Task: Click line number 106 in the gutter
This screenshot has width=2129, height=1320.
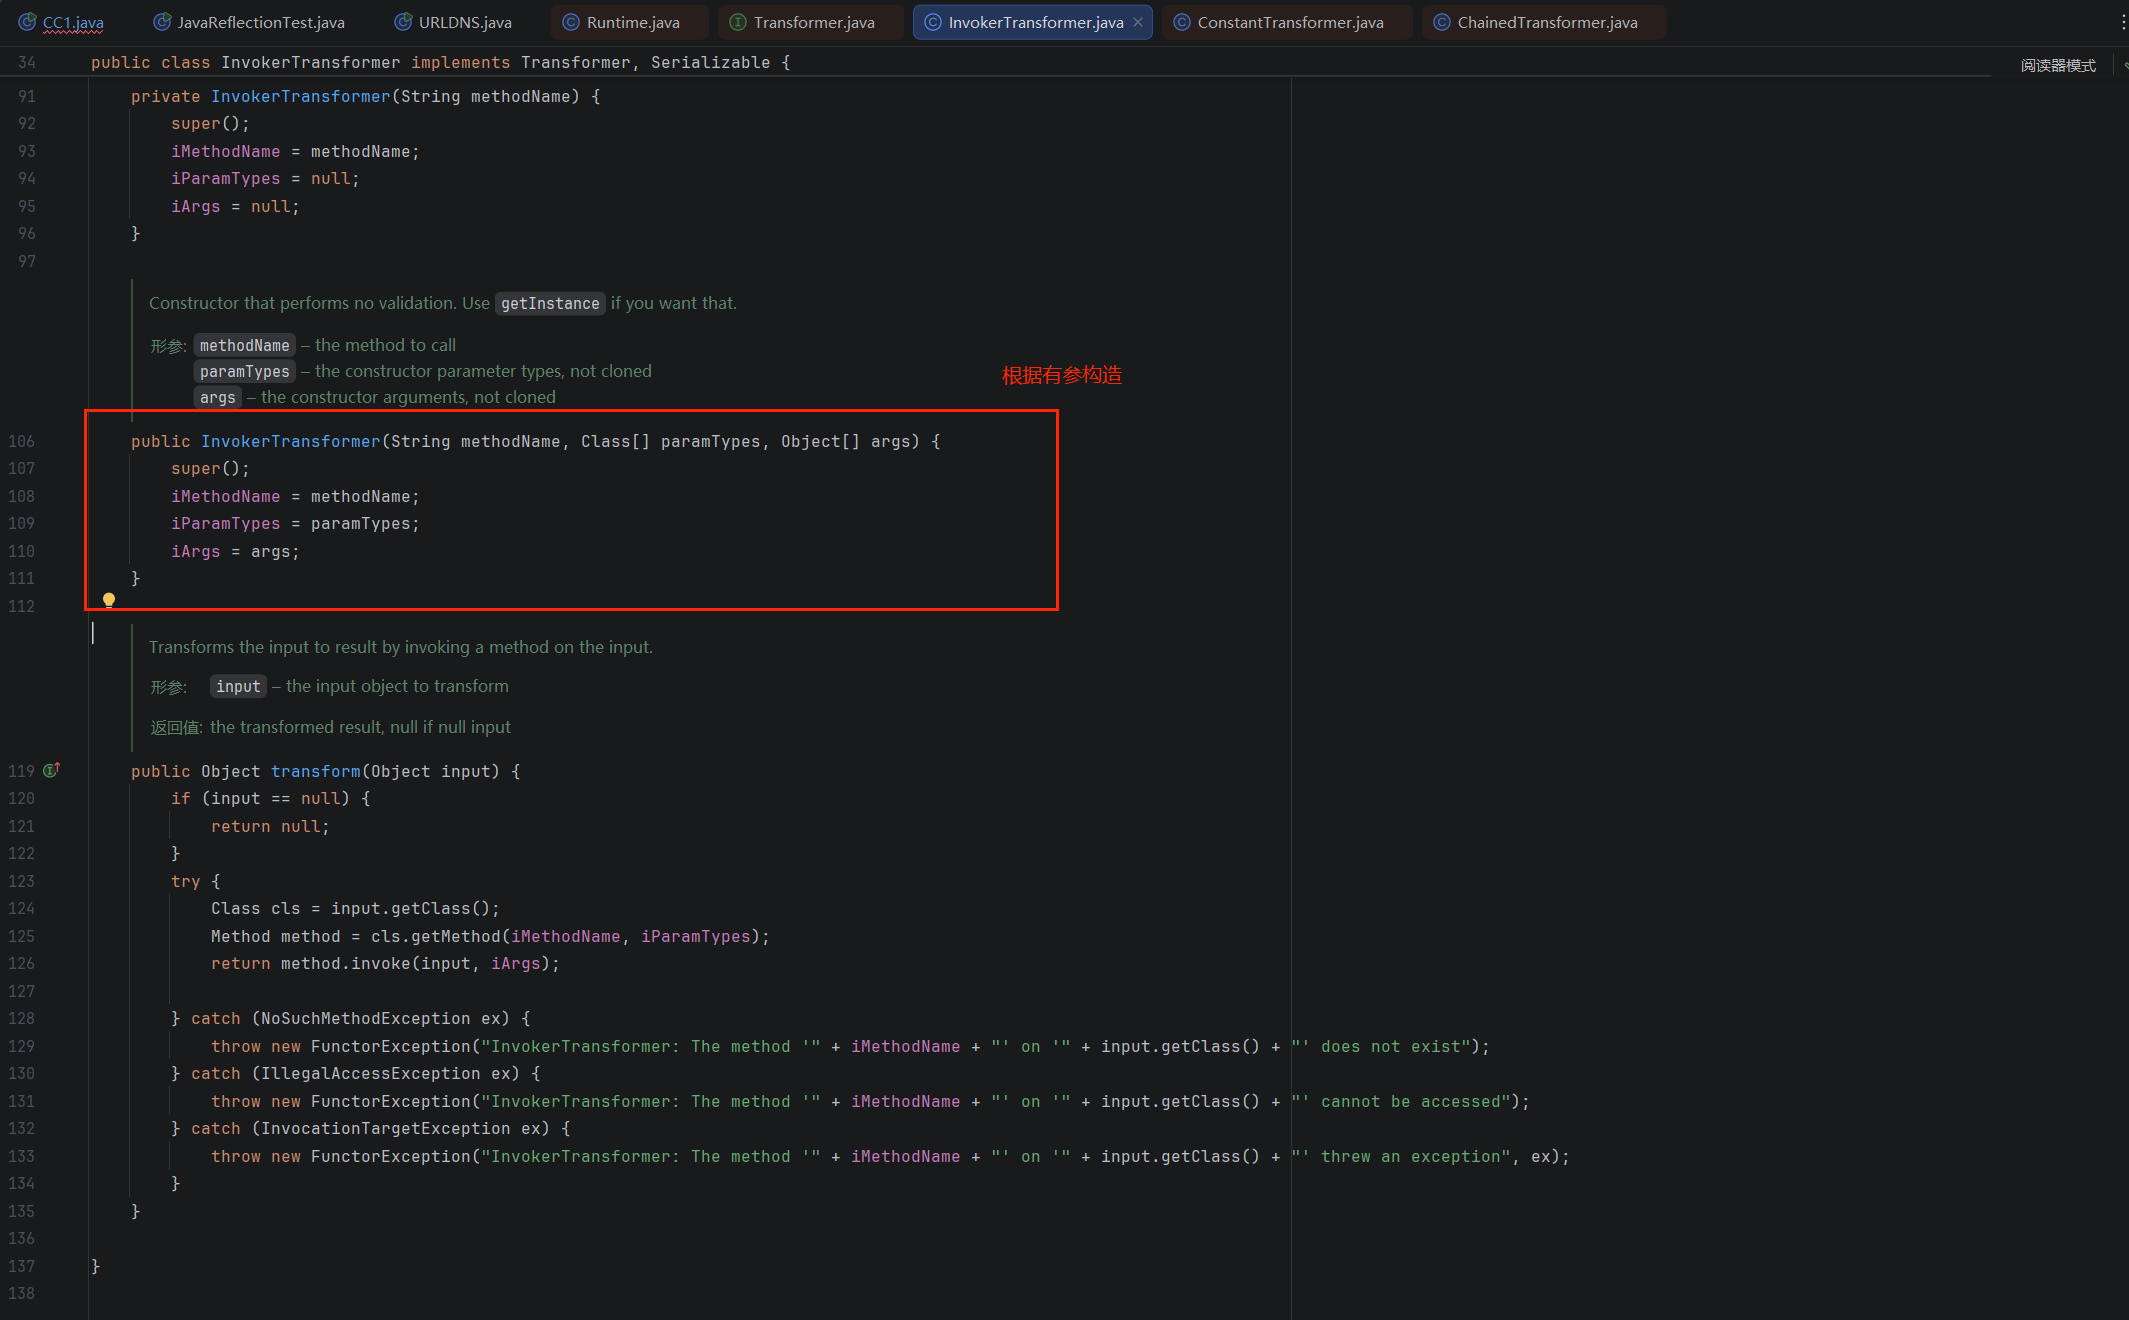Action: [21, 441]
